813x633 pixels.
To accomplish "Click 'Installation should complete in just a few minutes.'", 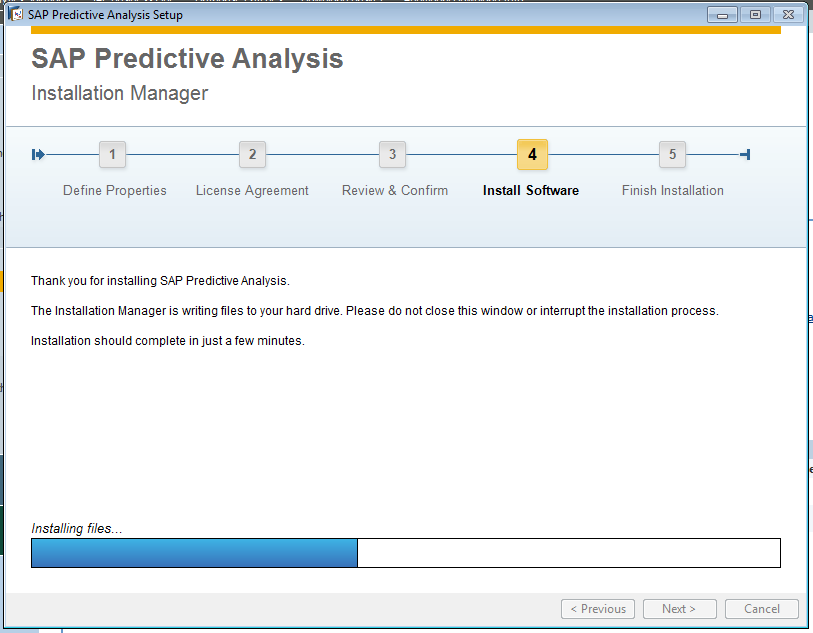I will pyautogui.click(x=167, y=341).
